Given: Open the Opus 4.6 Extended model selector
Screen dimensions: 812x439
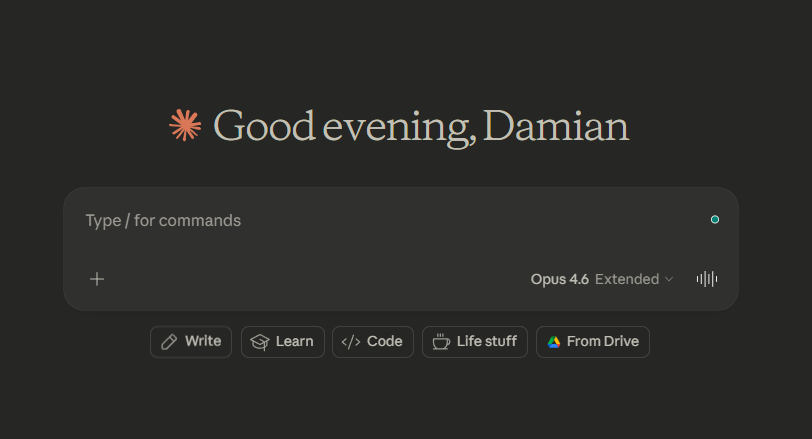Looking at the screenshot, I should tap(602, 279).
